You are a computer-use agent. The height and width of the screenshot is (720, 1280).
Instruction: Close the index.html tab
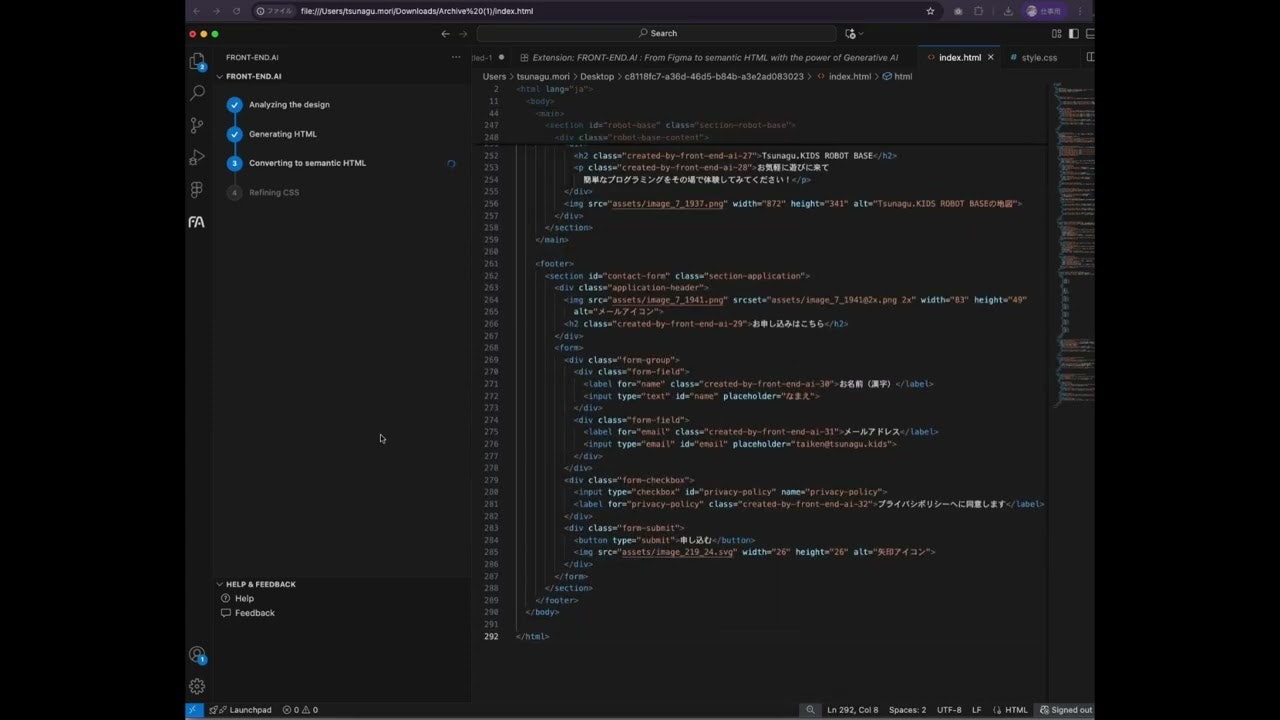(x=991, y=57)
